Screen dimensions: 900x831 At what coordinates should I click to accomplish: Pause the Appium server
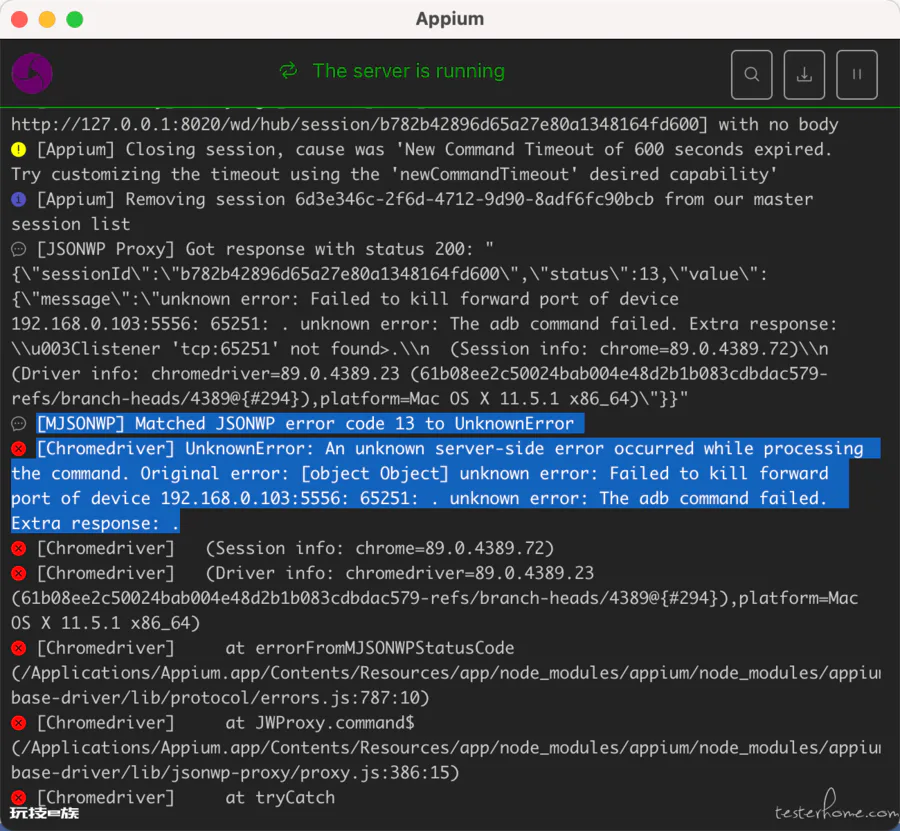click(x=856, y=75)
